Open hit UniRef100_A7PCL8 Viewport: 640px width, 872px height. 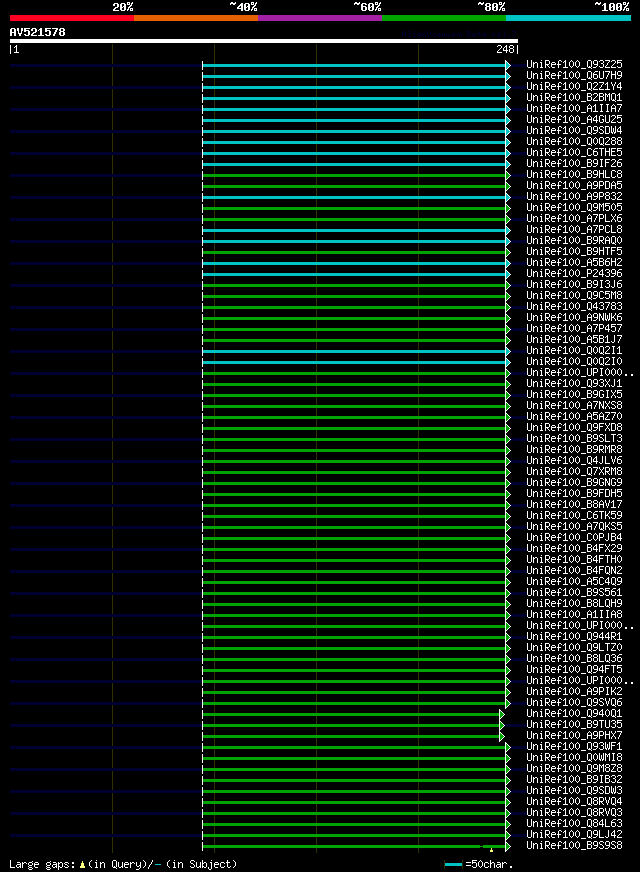point(574,230)
